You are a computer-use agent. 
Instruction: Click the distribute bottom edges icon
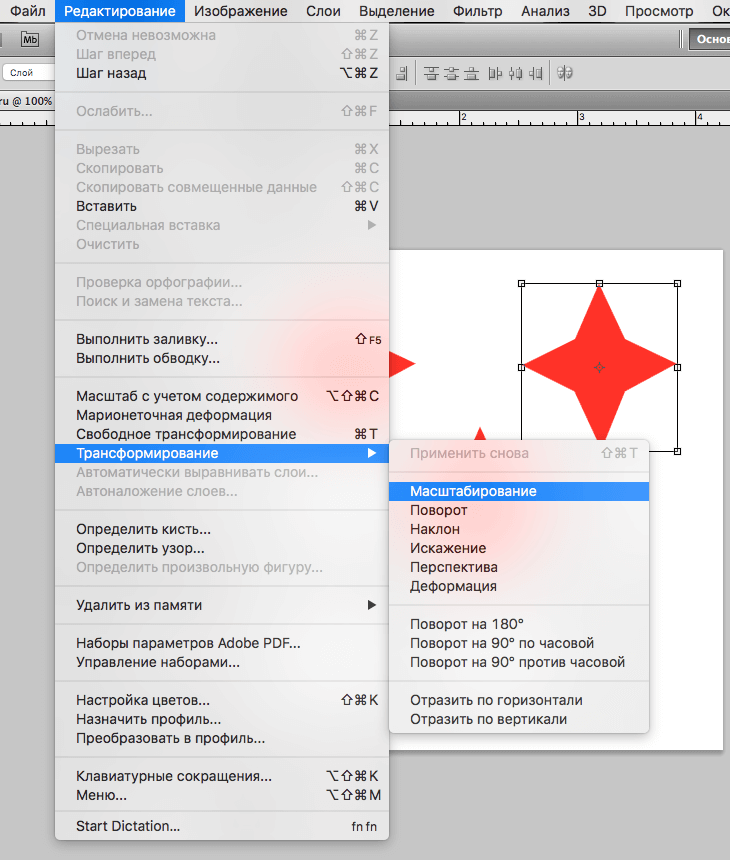[x=471, y=73]
